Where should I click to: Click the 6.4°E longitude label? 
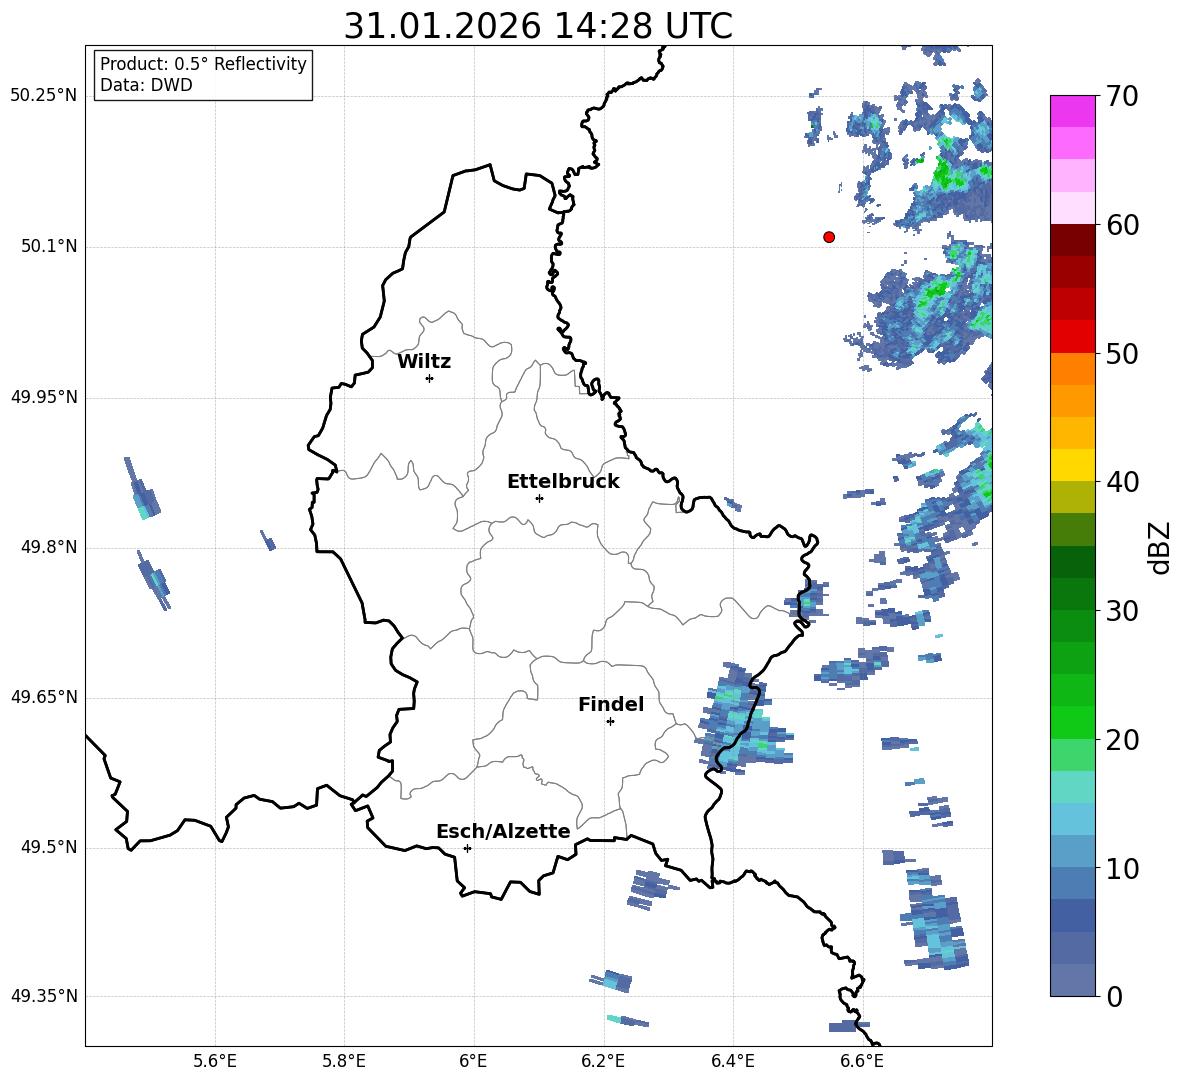732,1061
